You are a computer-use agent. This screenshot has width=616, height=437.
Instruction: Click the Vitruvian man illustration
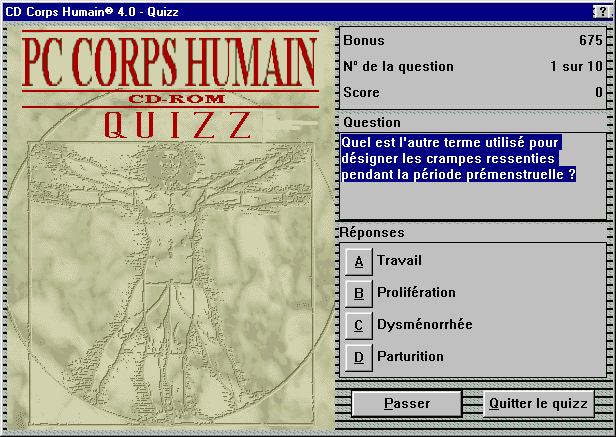click(x=170, y=270)
